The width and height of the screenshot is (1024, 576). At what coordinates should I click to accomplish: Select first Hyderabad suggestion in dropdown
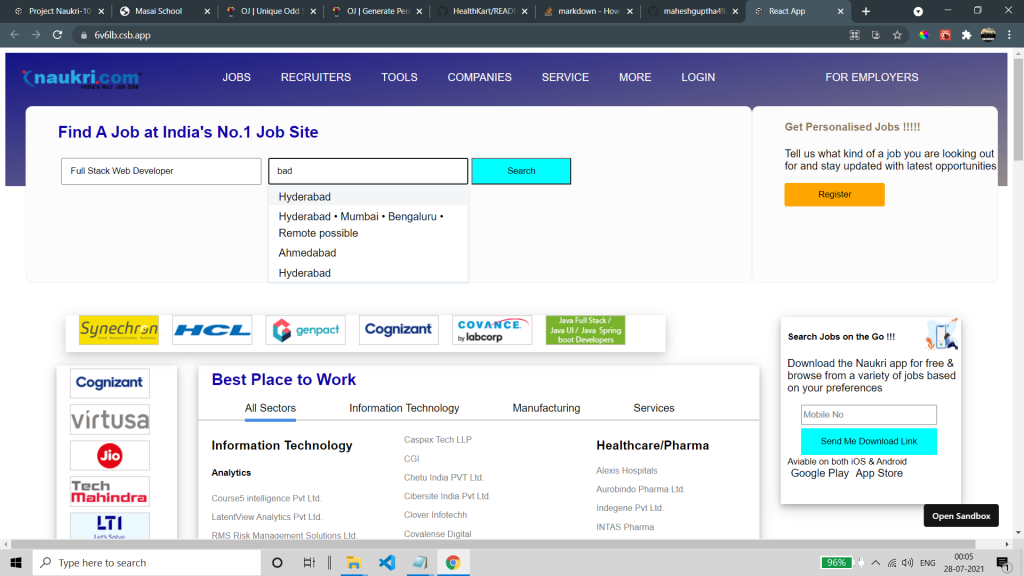305,197
